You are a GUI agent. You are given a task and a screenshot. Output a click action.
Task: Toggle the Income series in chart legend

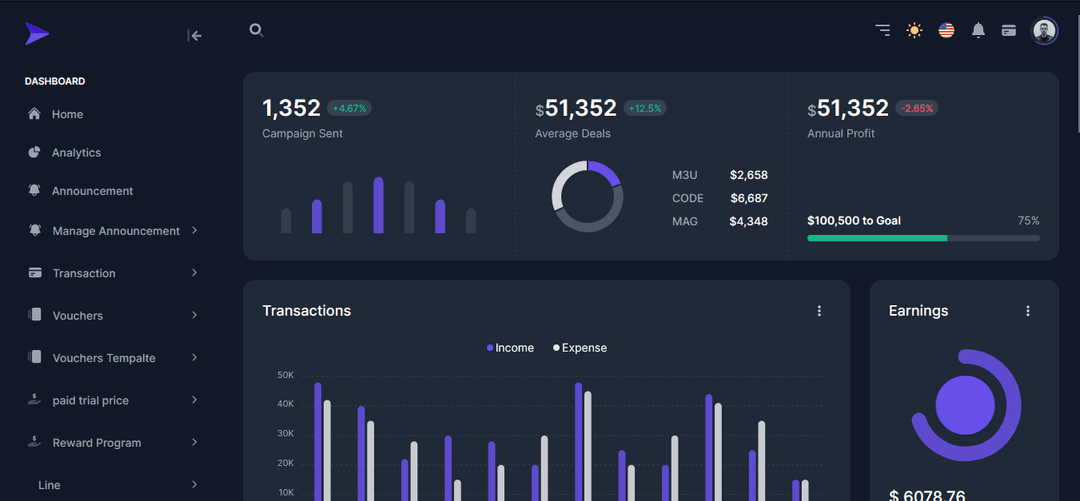pyautogui.click(x=510, y=348)
